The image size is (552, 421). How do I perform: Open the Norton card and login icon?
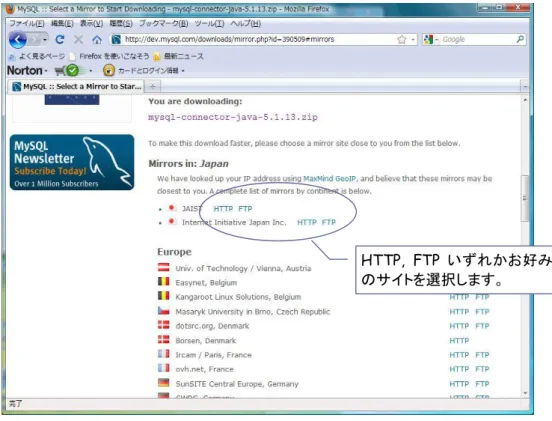[109, 71]
